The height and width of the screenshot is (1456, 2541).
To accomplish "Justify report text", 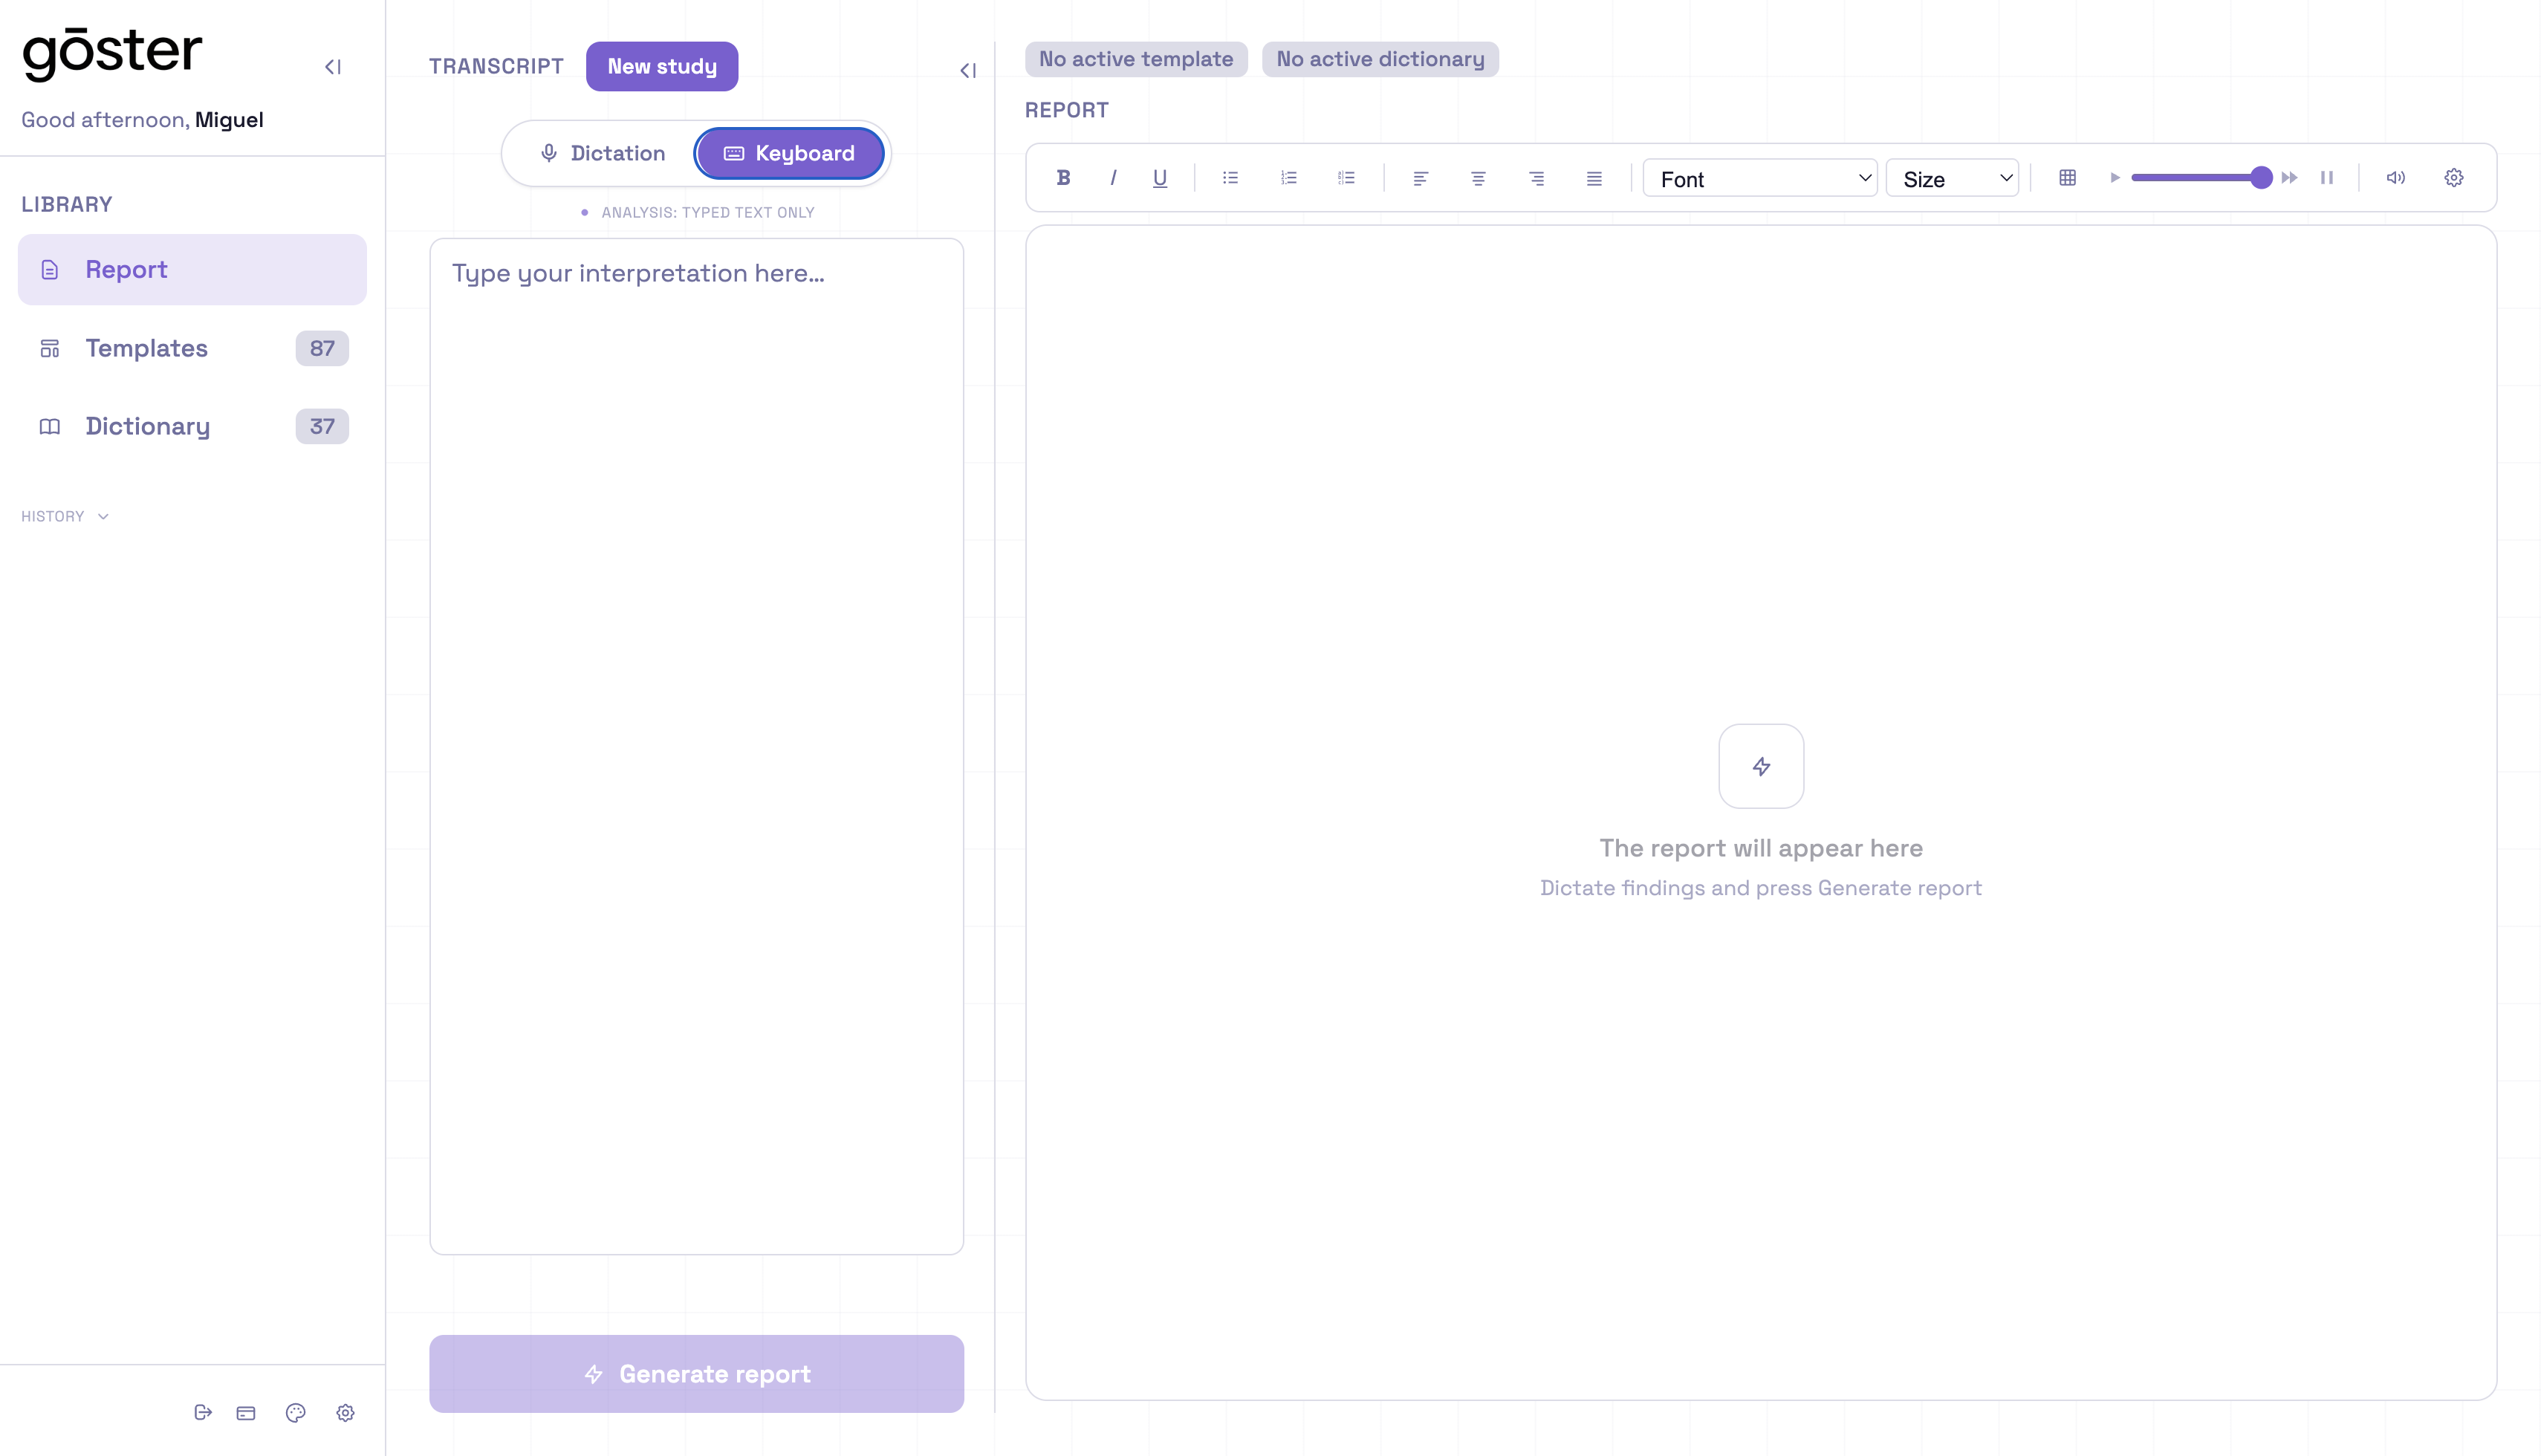I will [x=1594, y=178].
